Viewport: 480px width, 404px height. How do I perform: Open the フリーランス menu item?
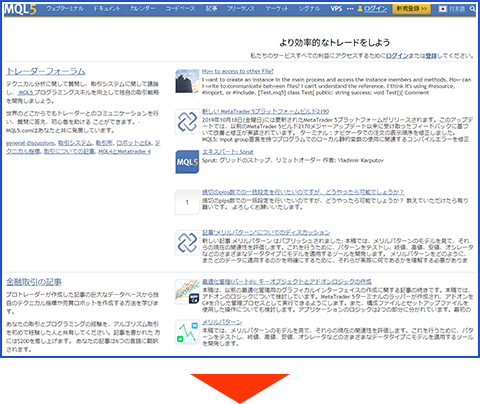(x=241, y=9)
